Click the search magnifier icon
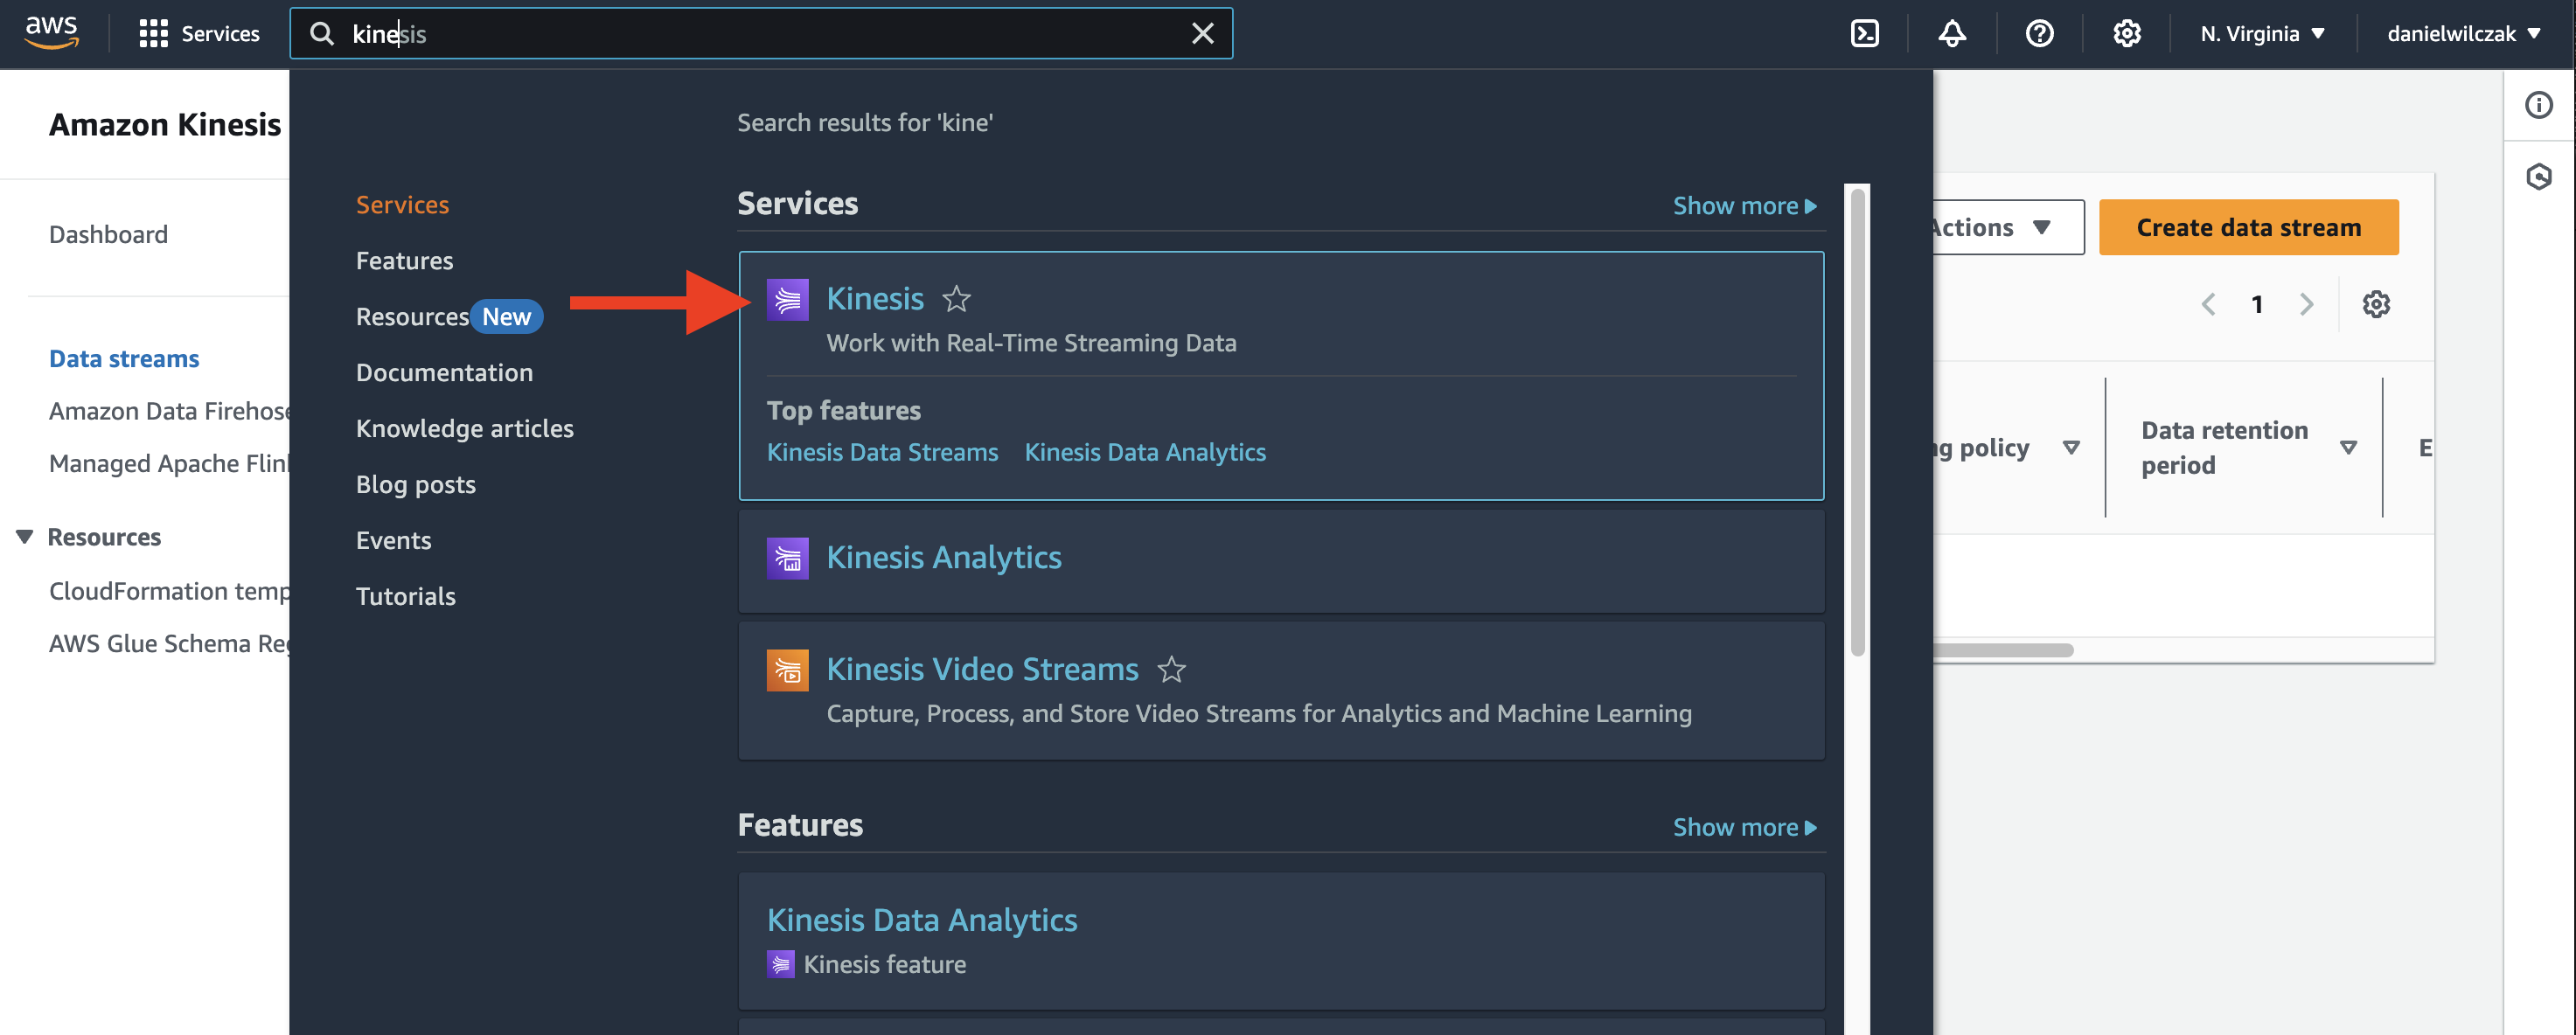 [x=321, y=34]
